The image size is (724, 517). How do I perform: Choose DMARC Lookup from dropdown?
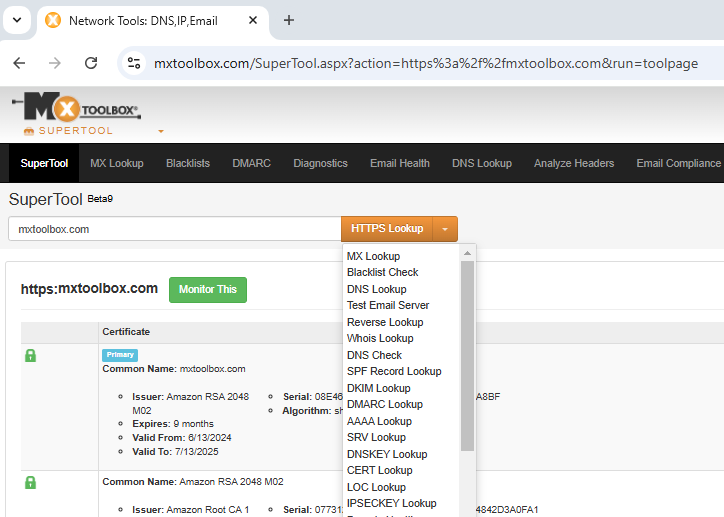[x=385, y=404]
